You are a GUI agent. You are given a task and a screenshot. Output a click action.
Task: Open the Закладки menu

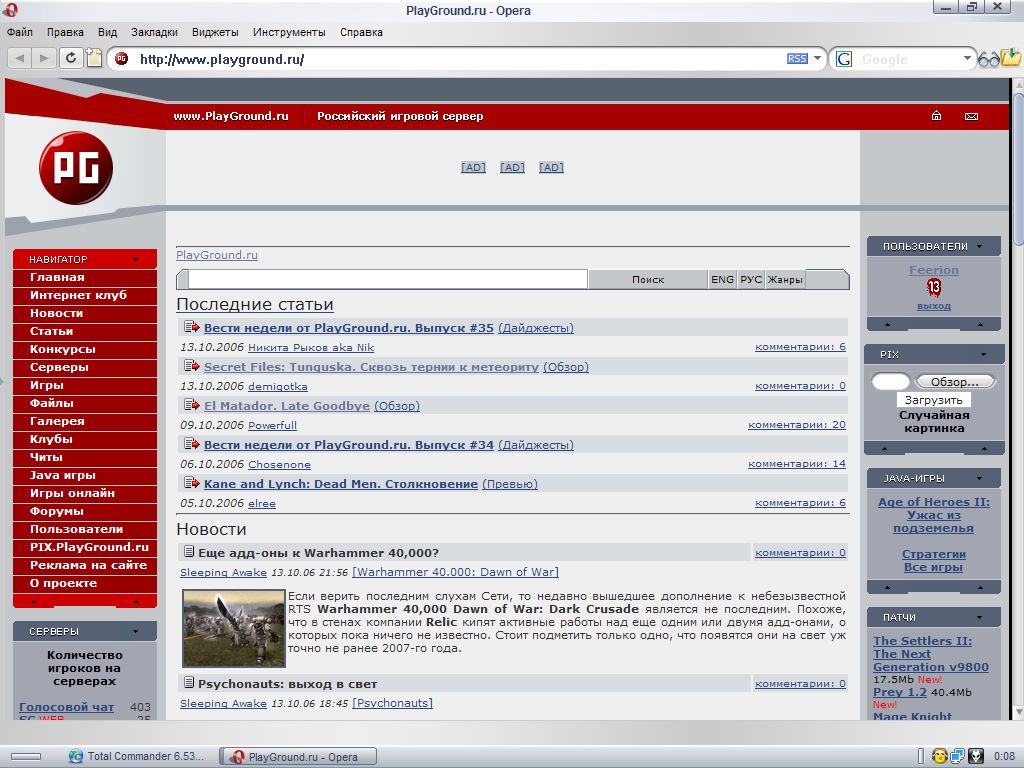pos(154,32)
